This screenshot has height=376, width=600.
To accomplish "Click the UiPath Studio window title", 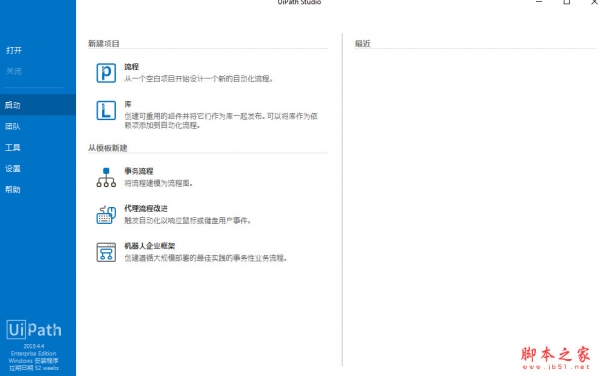I will [299, 2].
